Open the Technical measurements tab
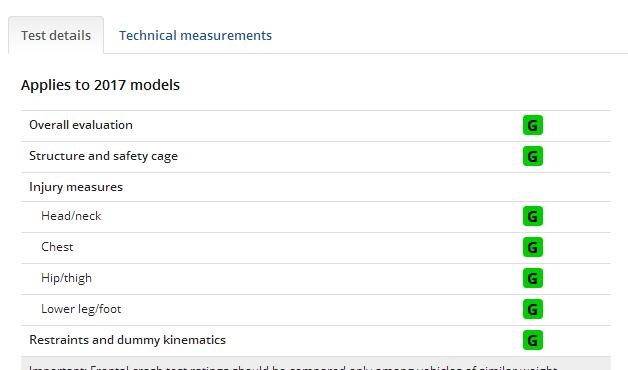Screen dimensions: 628x370 pyautogui.click(x=195, y=35)
